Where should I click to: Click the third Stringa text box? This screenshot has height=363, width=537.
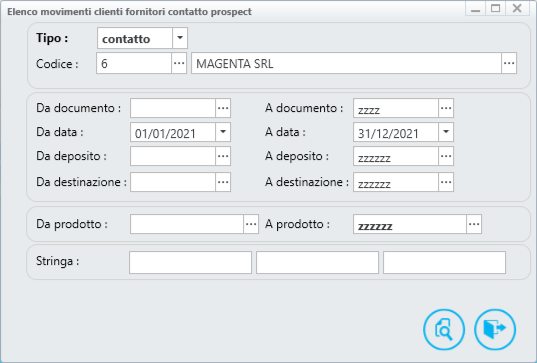[x=445, y=263]
